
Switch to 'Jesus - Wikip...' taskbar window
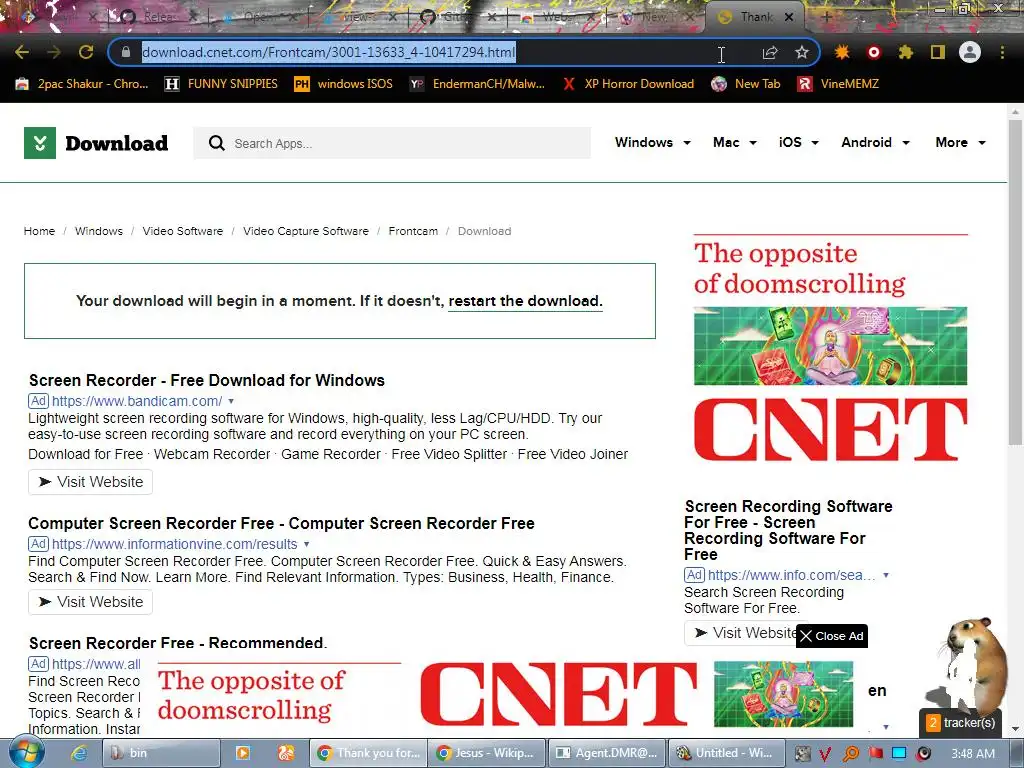[x=487, y=753]
